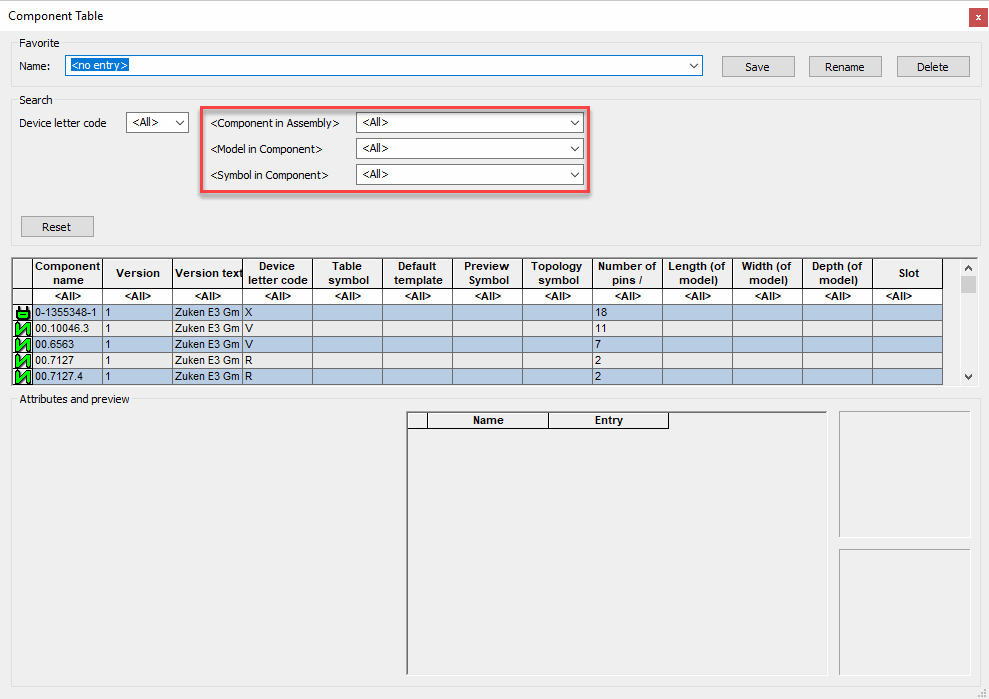Click pin count 18 cell
989x699 pixels.
[628, 312]
